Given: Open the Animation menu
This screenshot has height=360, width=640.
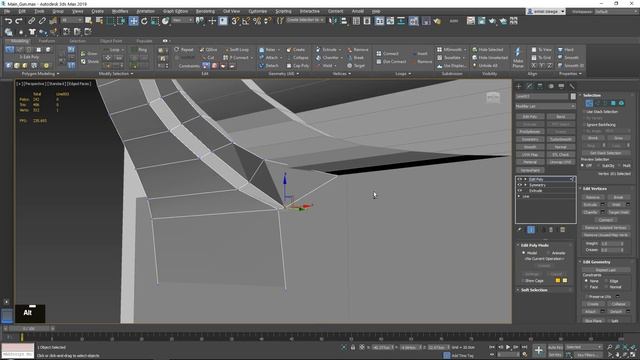Looking at the screenshot, I should coord(145,11).
